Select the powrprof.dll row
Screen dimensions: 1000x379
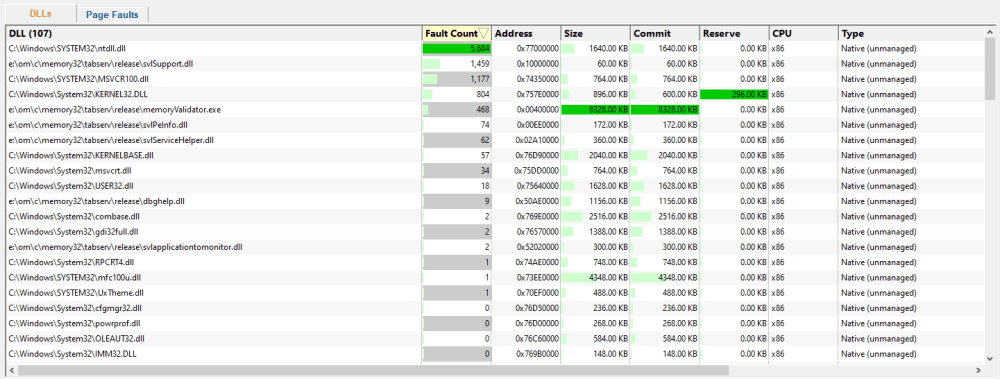pyautogui.click(x=496, y=323)
